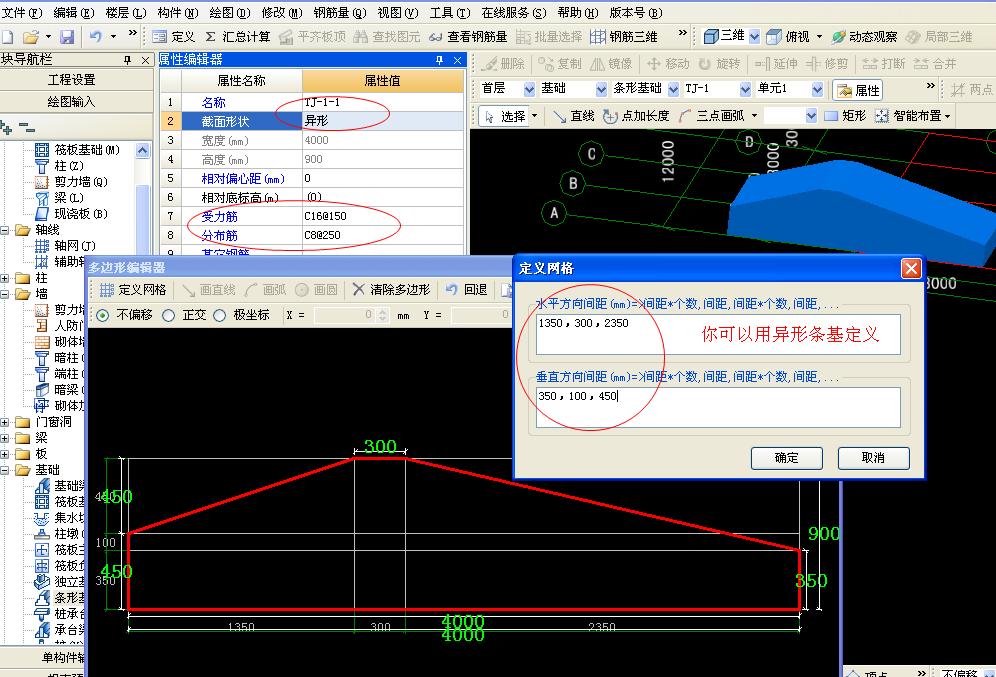The image size is (996, 677).
Task: Click the open folder icon
Action: point(30,37)
